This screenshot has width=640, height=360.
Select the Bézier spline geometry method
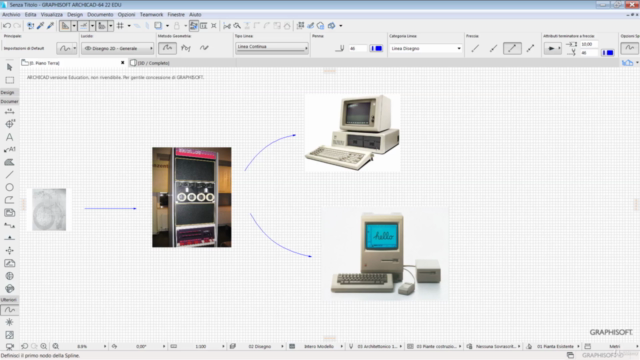pyautogui.click(x=186, y=48)
